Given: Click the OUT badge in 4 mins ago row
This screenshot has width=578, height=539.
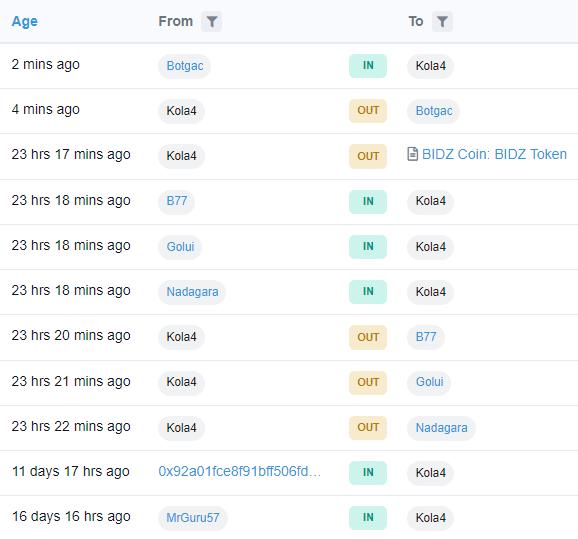Looking at the screenshot, I should (x=368, y=111).
